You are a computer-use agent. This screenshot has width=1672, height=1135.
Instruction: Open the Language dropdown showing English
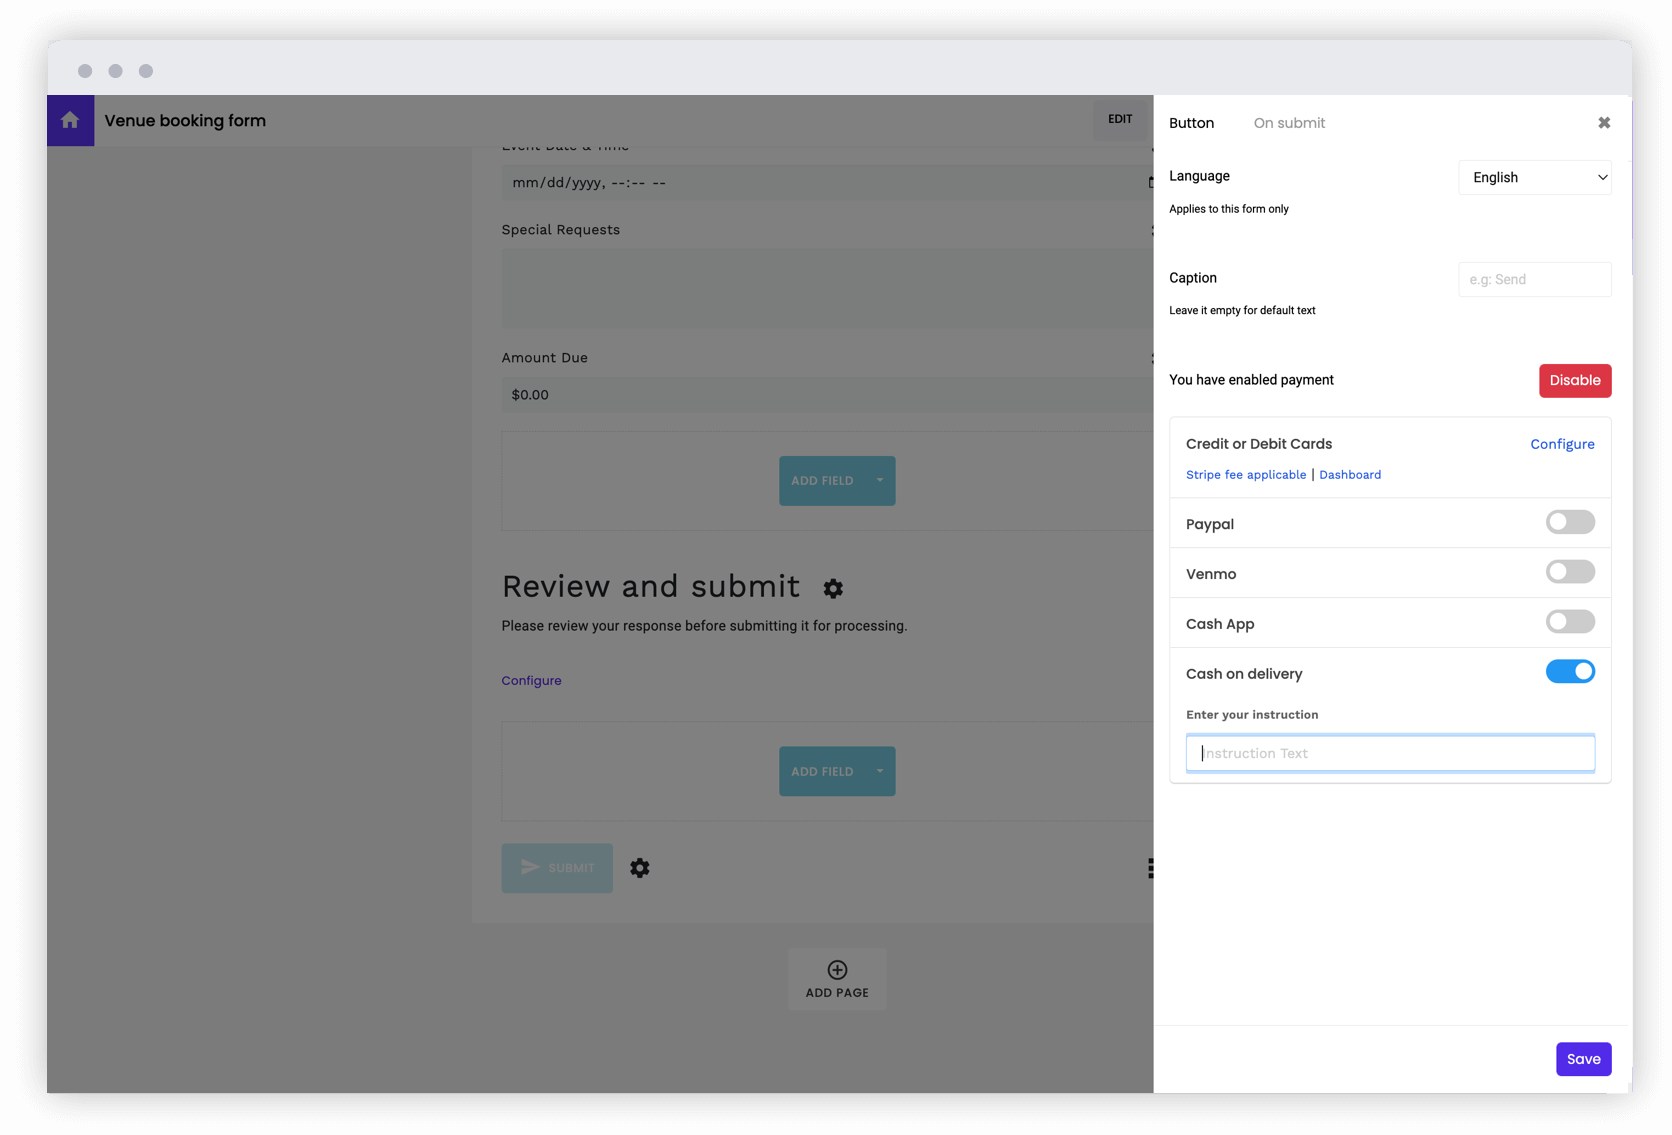pos(1534,177)
